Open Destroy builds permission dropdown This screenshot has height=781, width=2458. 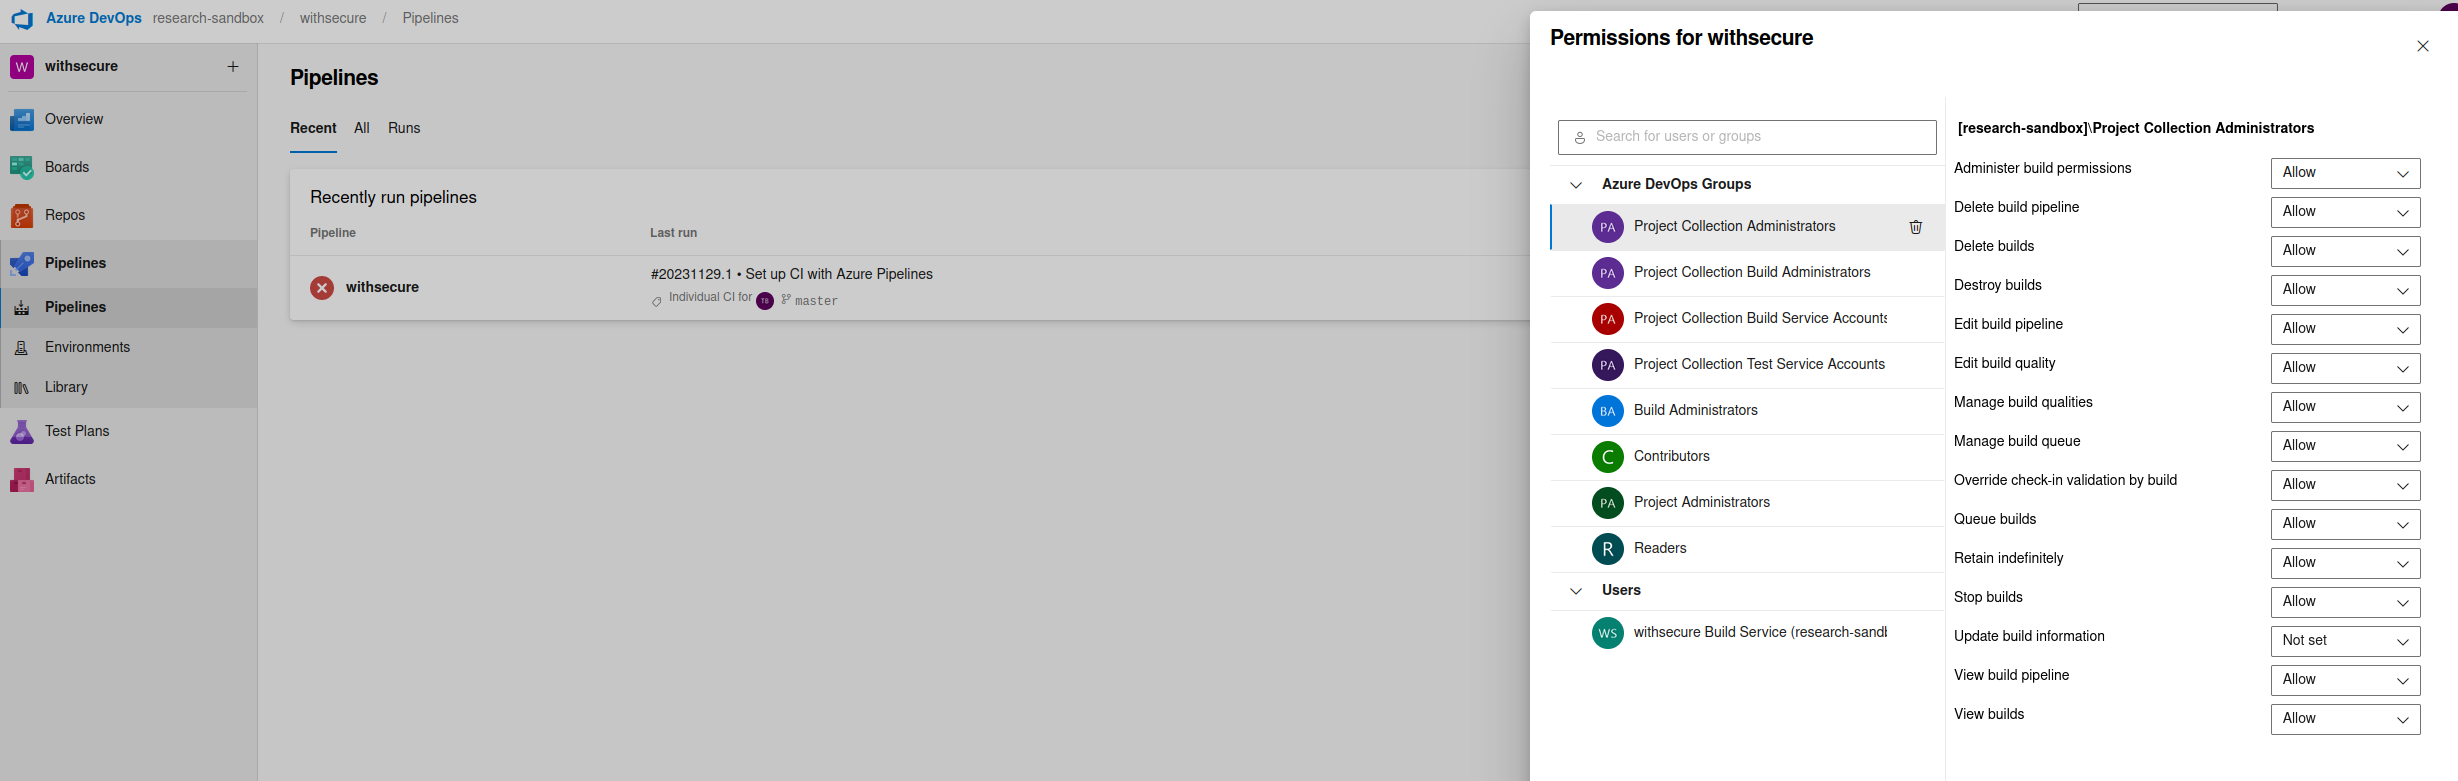[x=2345, y=290]
